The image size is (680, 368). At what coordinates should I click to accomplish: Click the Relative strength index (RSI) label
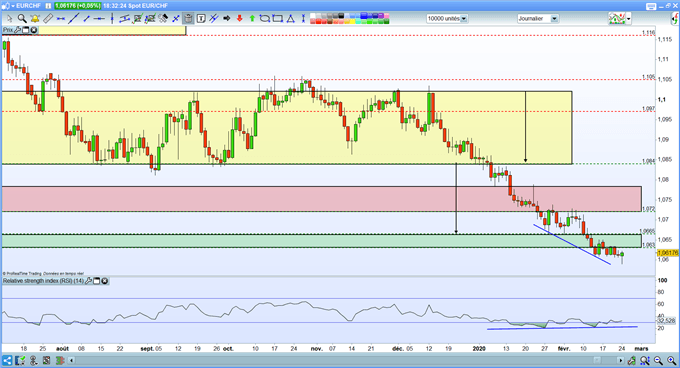pos(43,281)
